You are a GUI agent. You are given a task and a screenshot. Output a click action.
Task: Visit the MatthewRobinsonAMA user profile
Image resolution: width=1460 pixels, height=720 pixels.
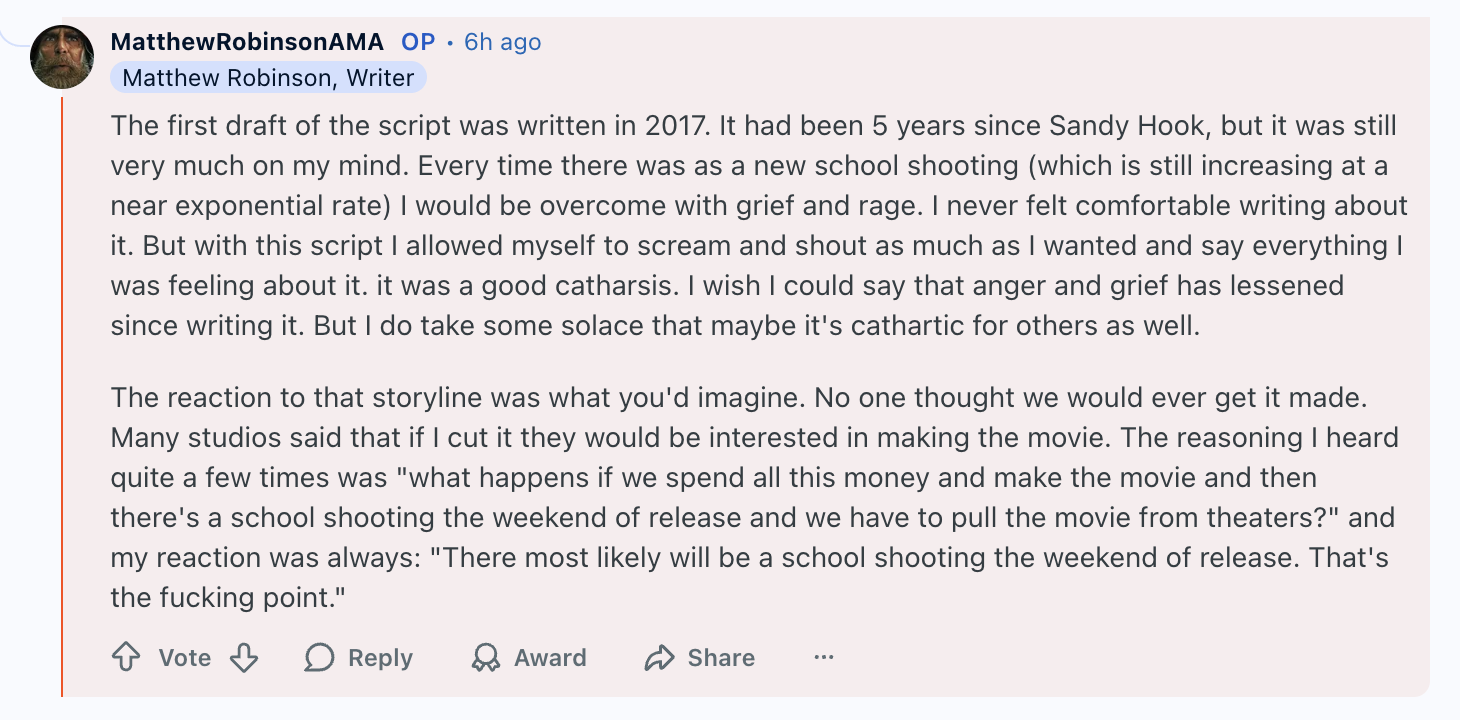(x=247, y=42)
